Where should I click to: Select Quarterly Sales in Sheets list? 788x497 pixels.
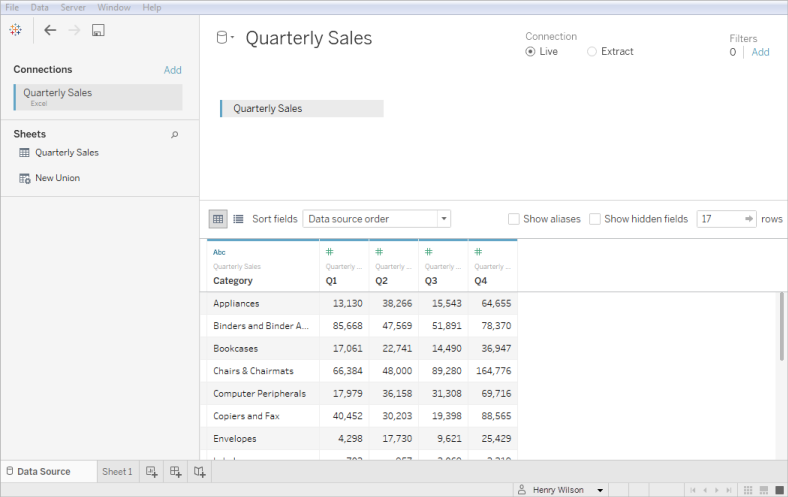[x=67, y=153]
